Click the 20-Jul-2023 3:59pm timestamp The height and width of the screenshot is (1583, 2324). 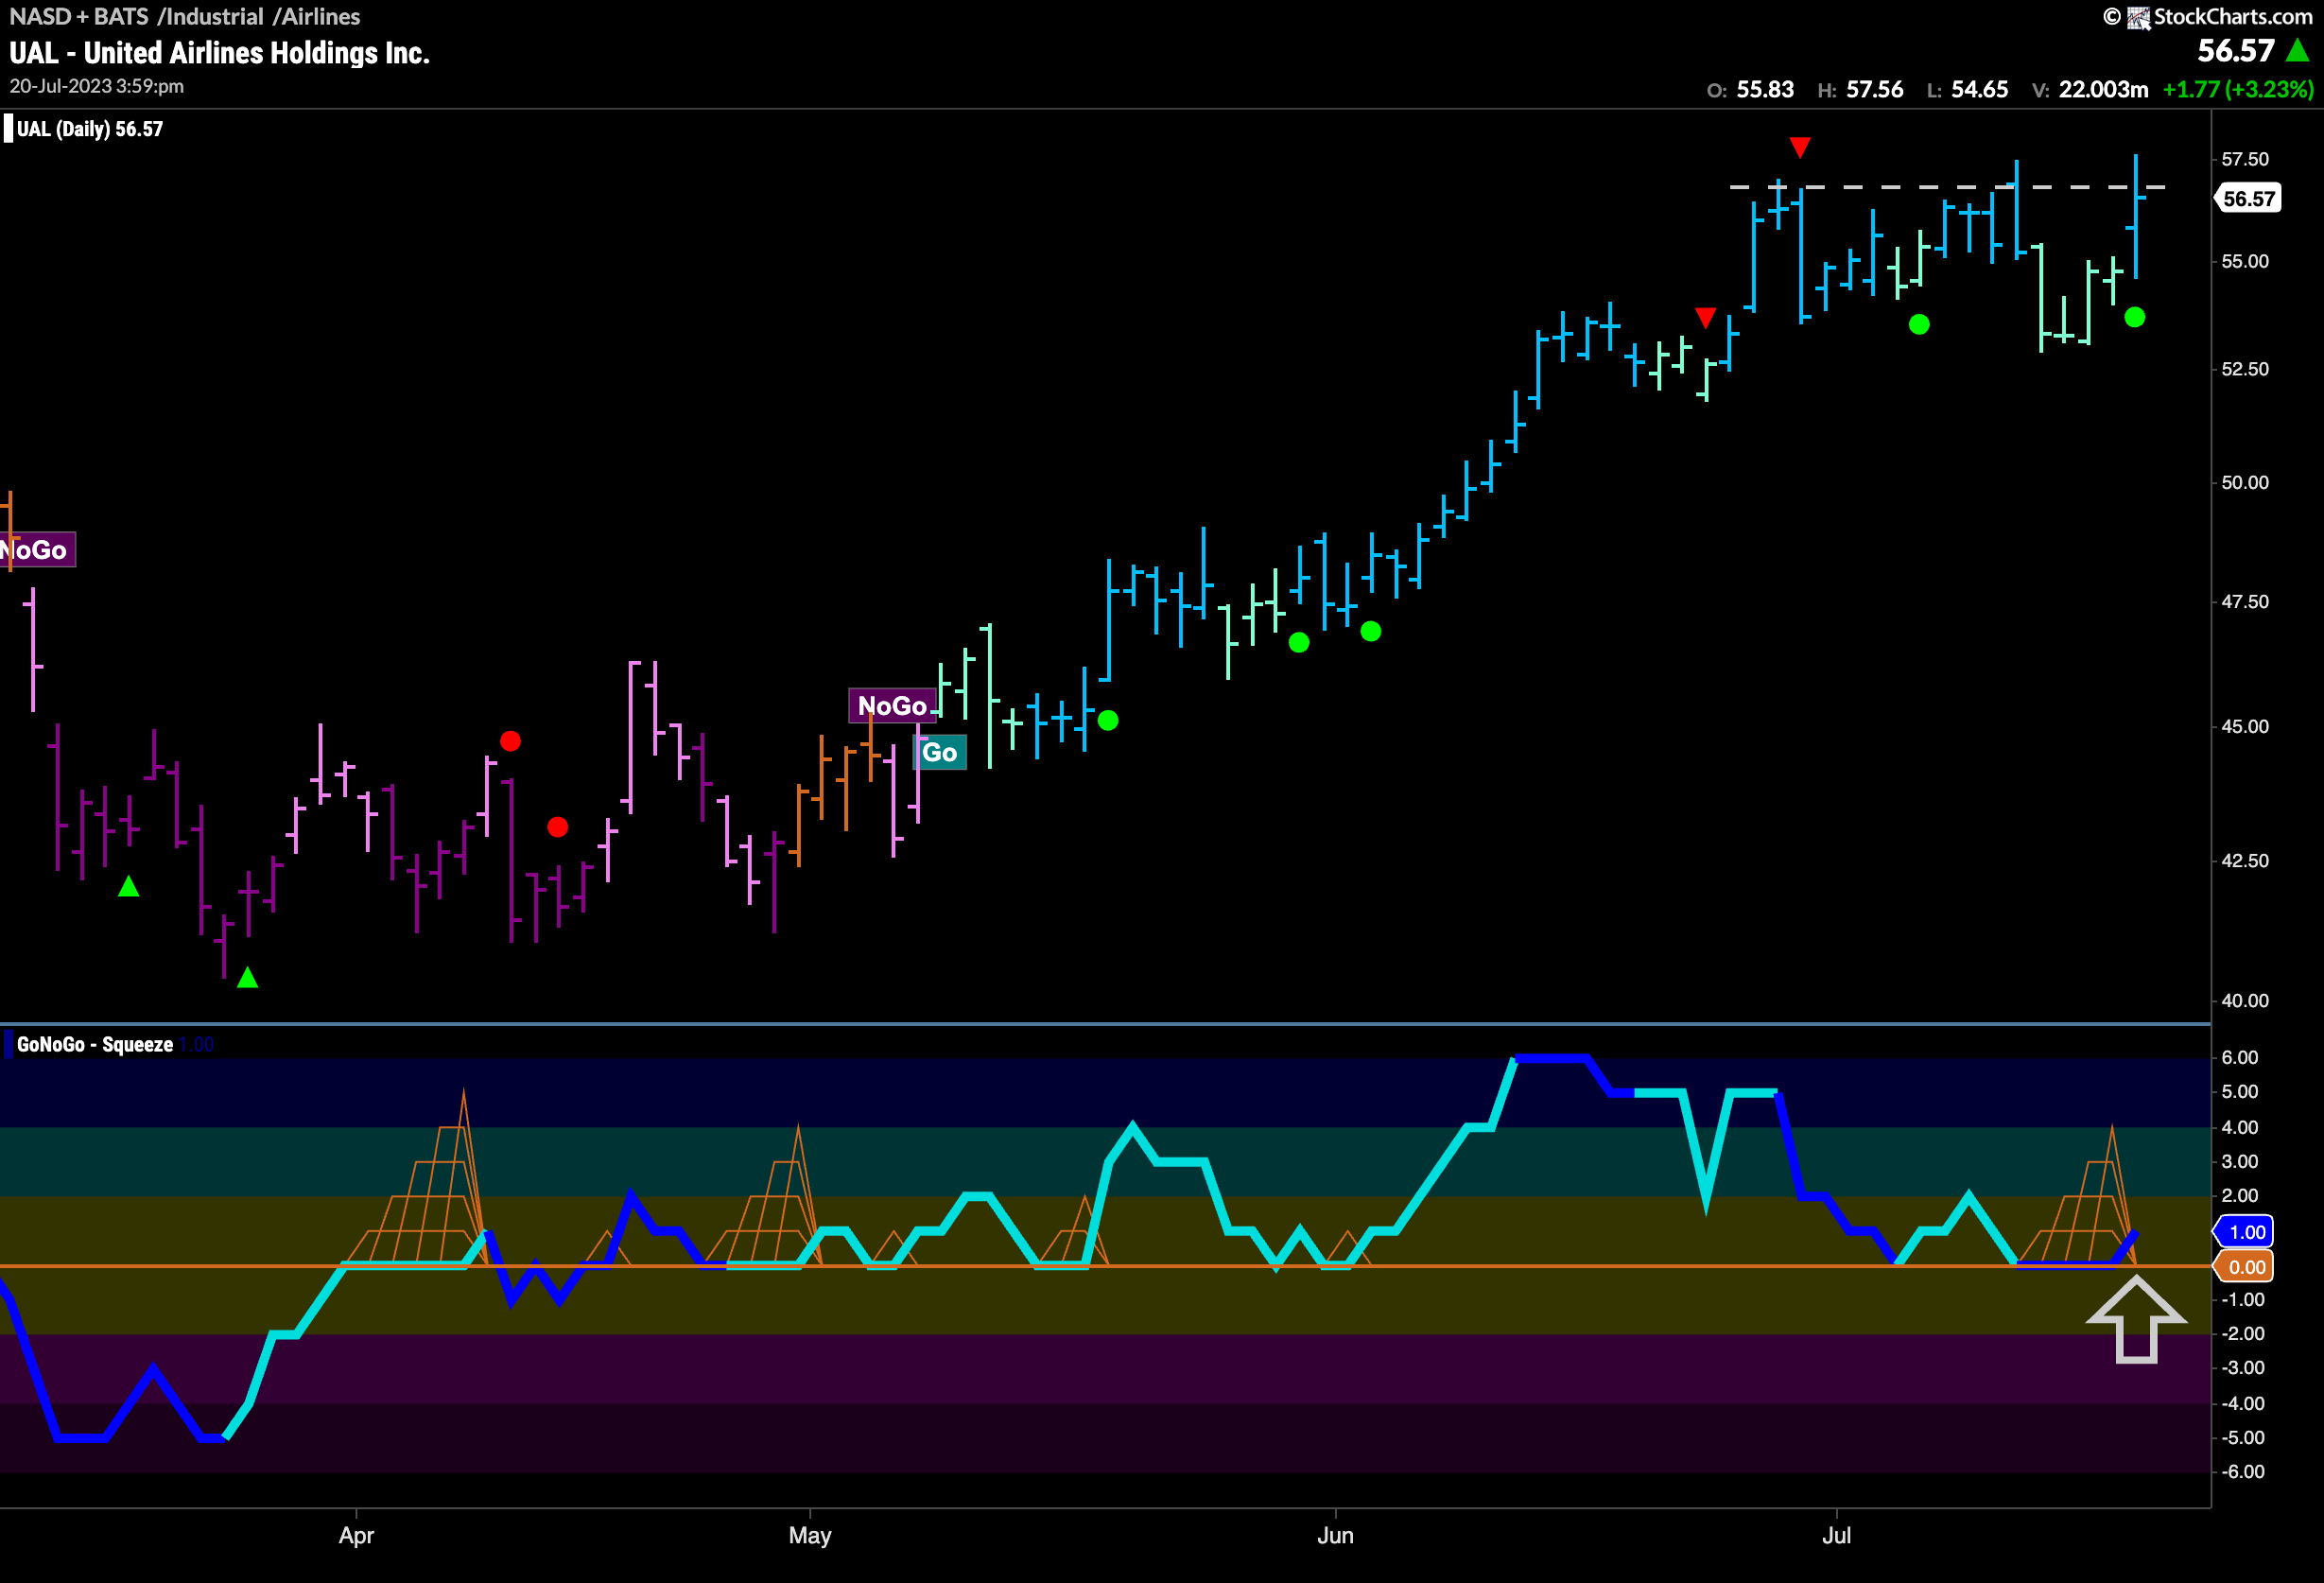pyautogui.click(x=97, y=86)
